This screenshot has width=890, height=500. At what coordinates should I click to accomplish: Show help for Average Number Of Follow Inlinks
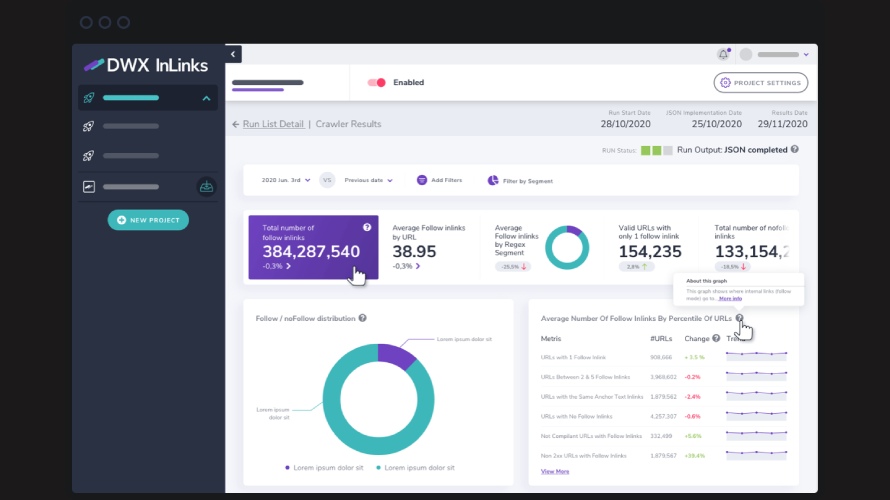click(x=739, y=318)
